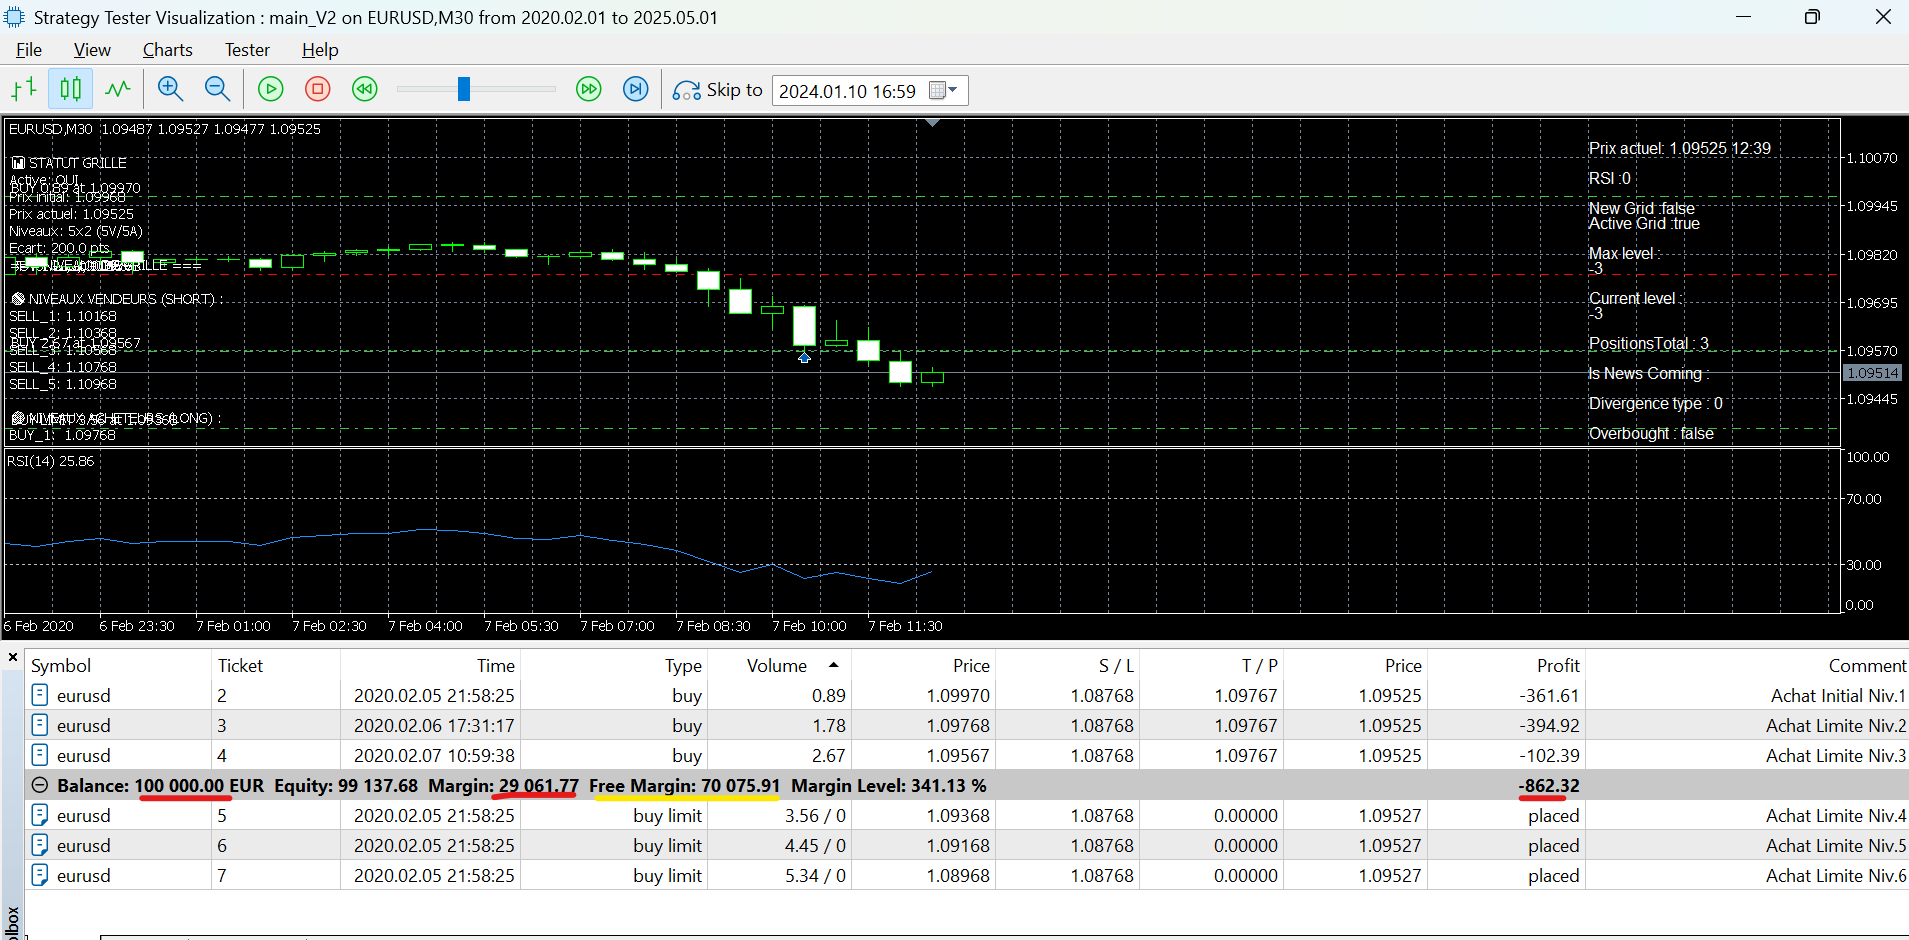Zoom out of the chart
Viewport: 1909px width, 940px height.
(x=217, y=89)
